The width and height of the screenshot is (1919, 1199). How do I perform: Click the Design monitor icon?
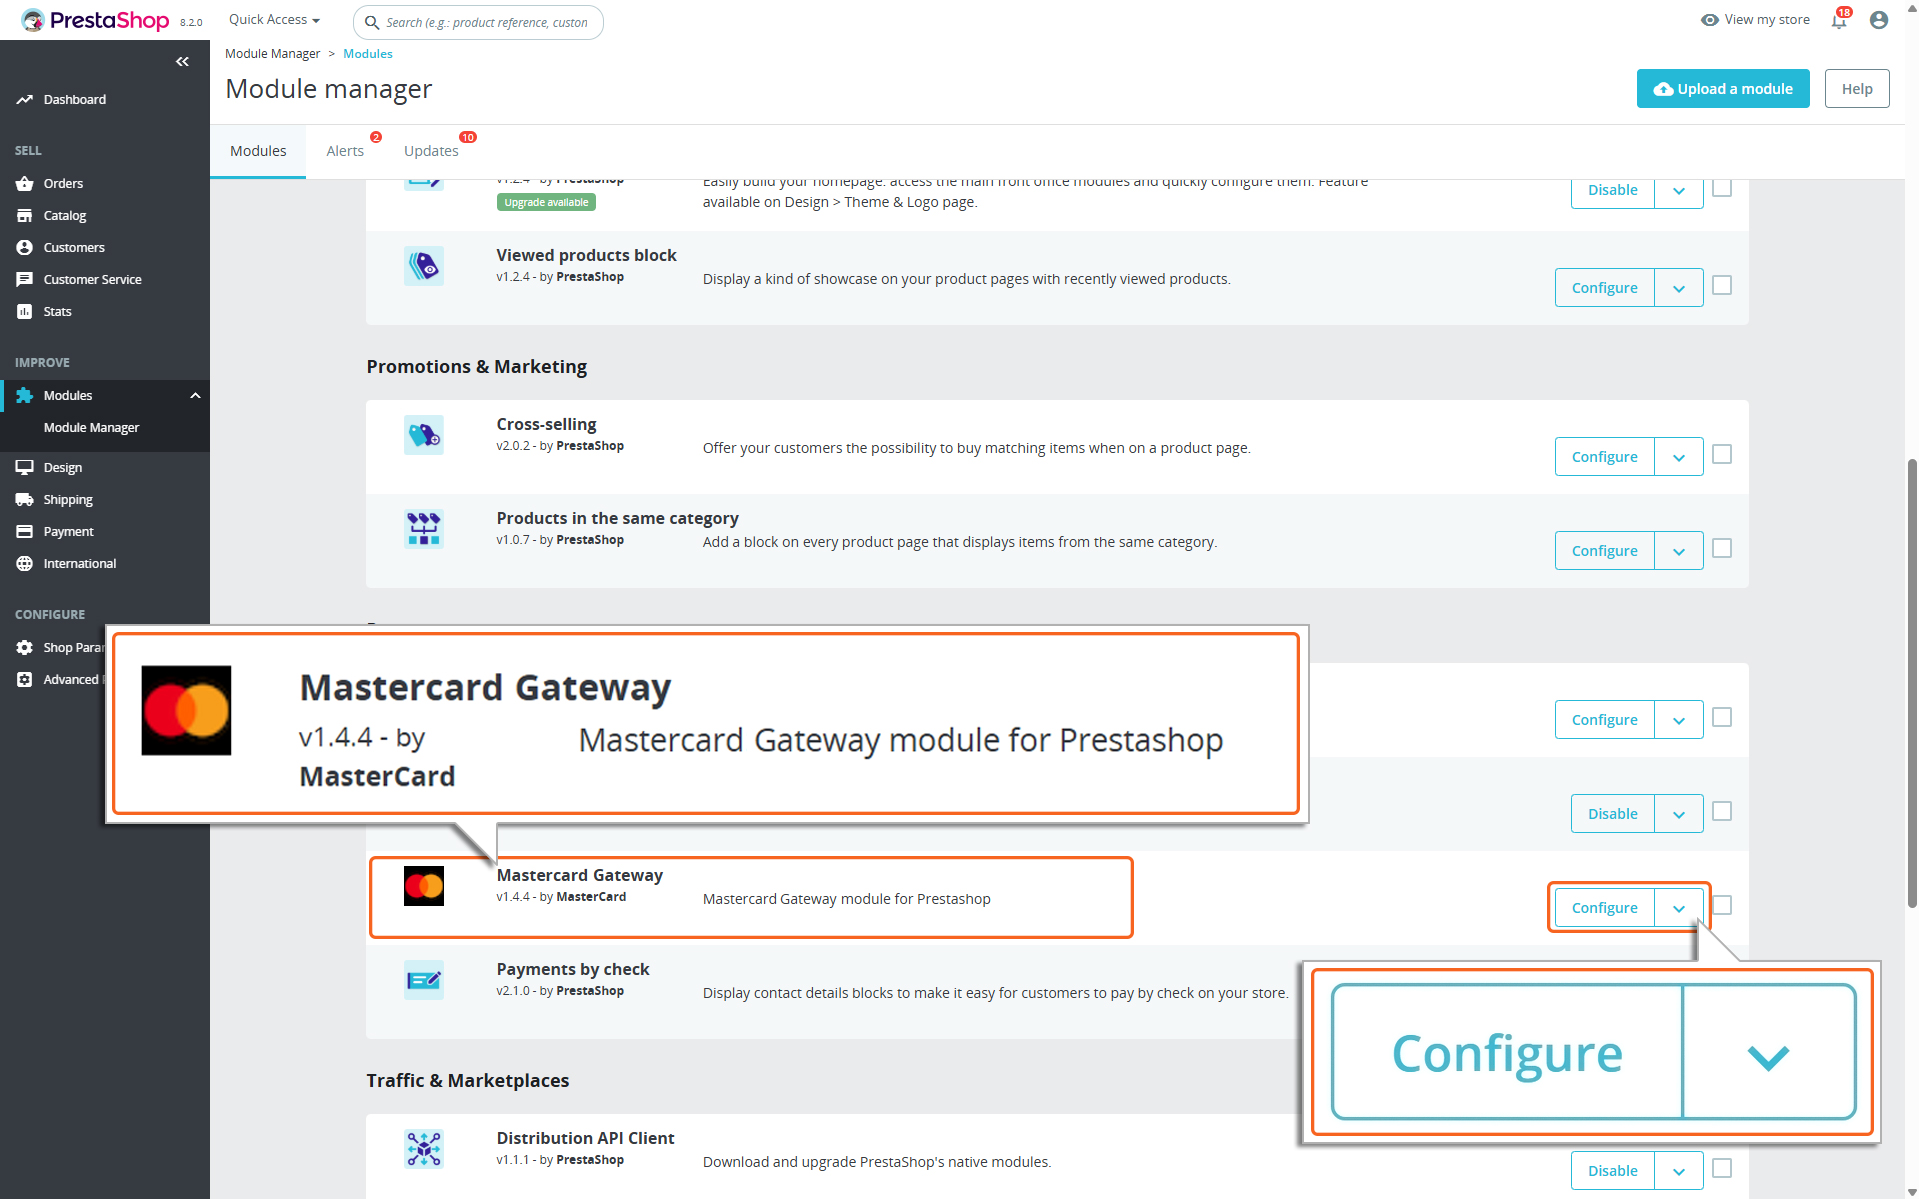pyautogui.click(x=25, y=468)
